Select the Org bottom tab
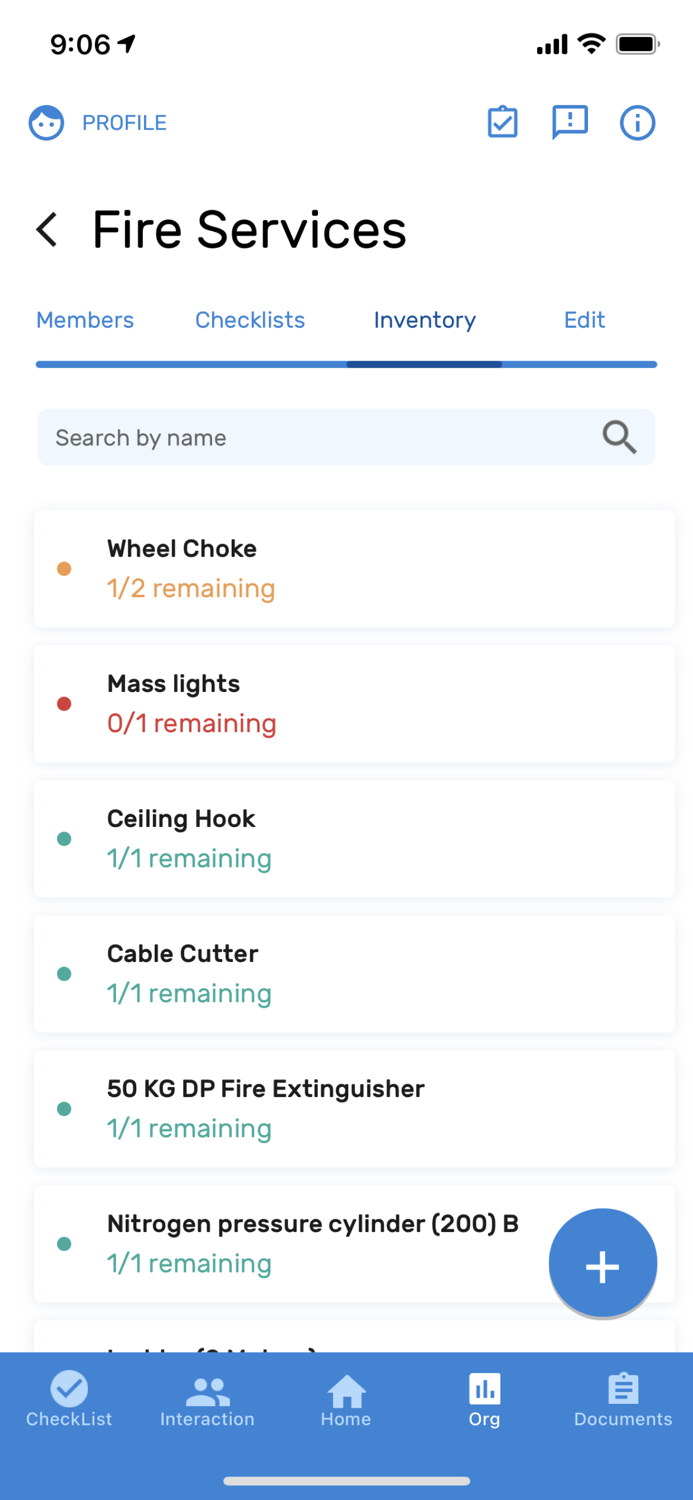693x1500 pixels. [484, 1400]
